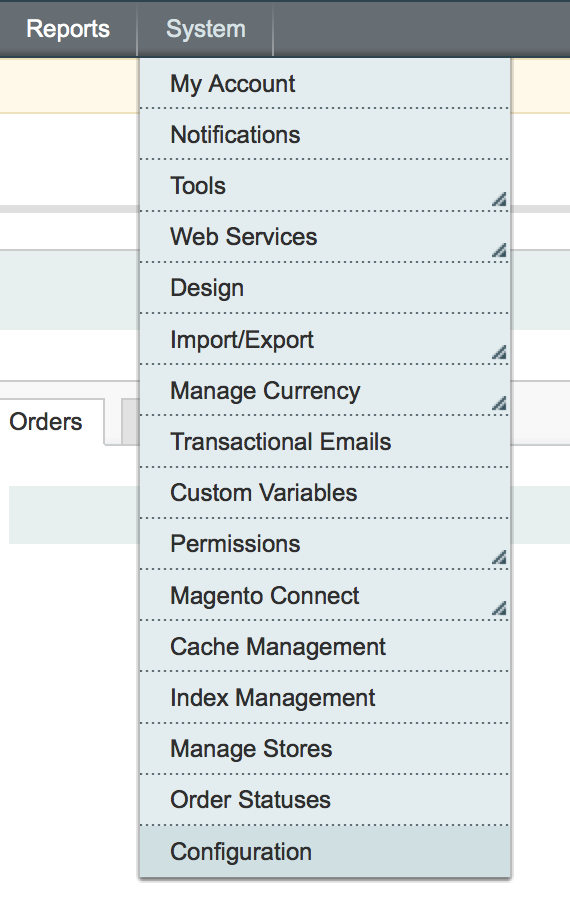The image size is (570, 922).
Task: Click the Web Services menu label
Action: pos(244,237)
